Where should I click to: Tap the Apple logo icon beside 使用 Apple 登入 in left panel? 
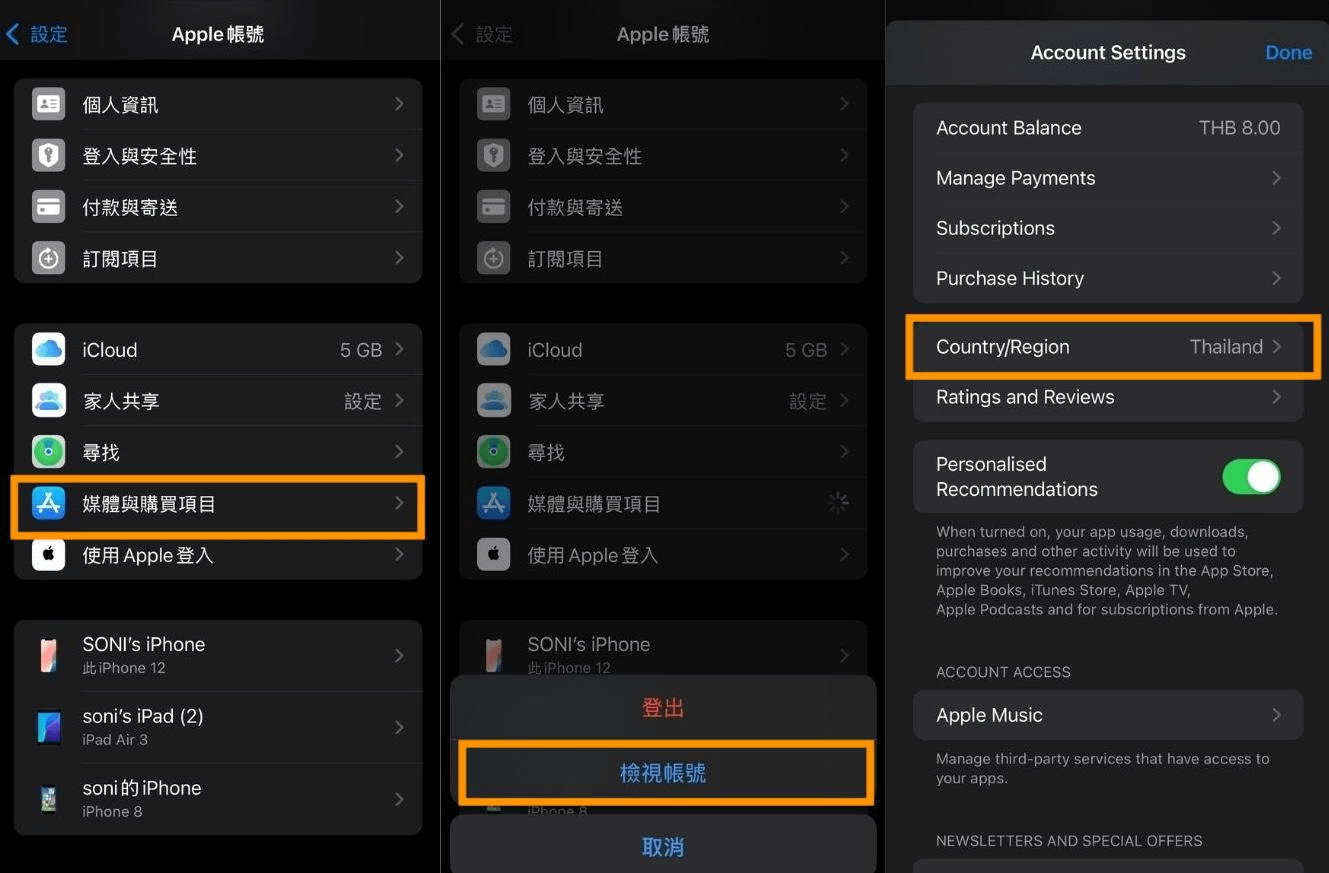click(x=48, y=554)
